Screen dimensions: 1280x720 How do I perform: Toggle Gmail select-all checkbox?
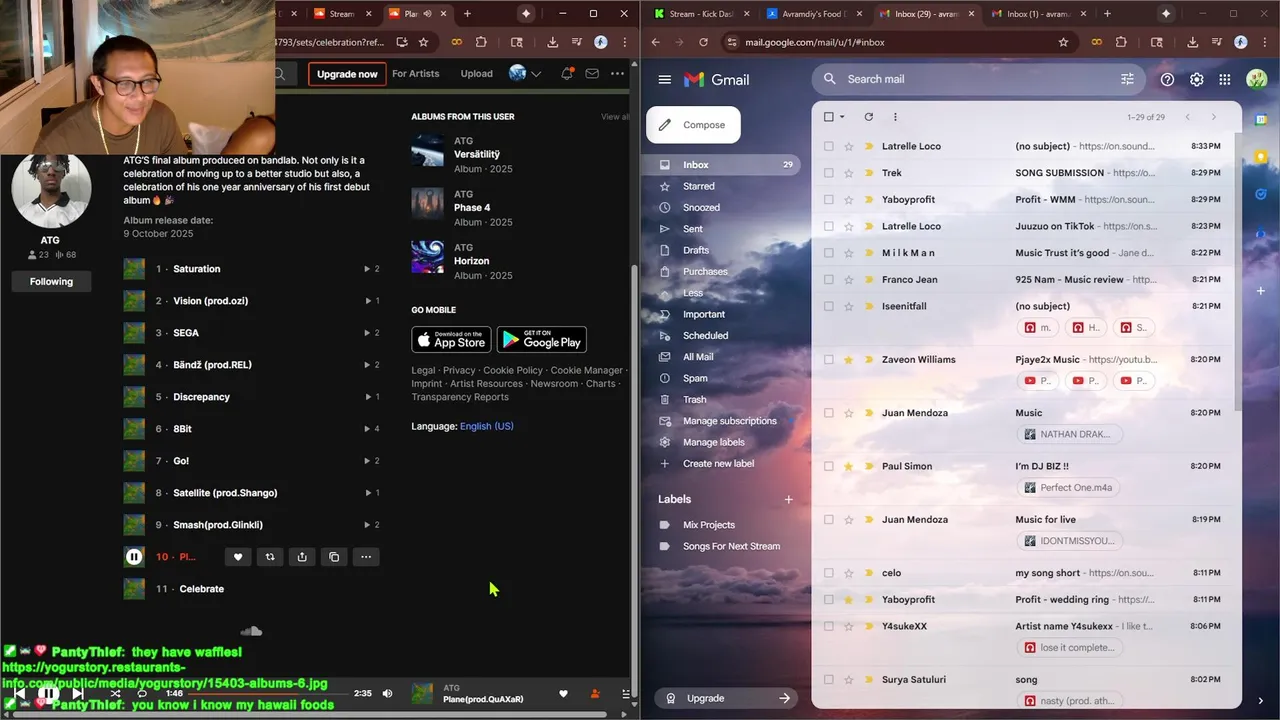pos(828,117)
